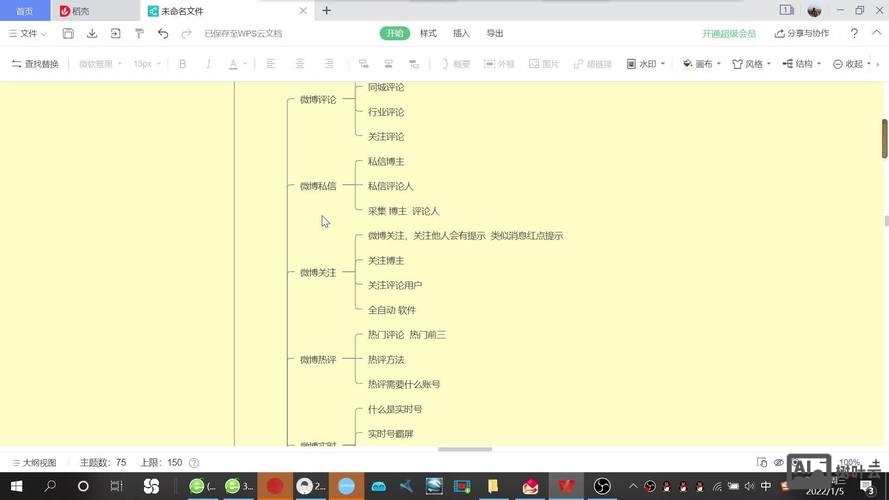The width and height of the screenshot is (889, 500).
Task: Switch to the 插入 tab
Action: coord(461,33)
